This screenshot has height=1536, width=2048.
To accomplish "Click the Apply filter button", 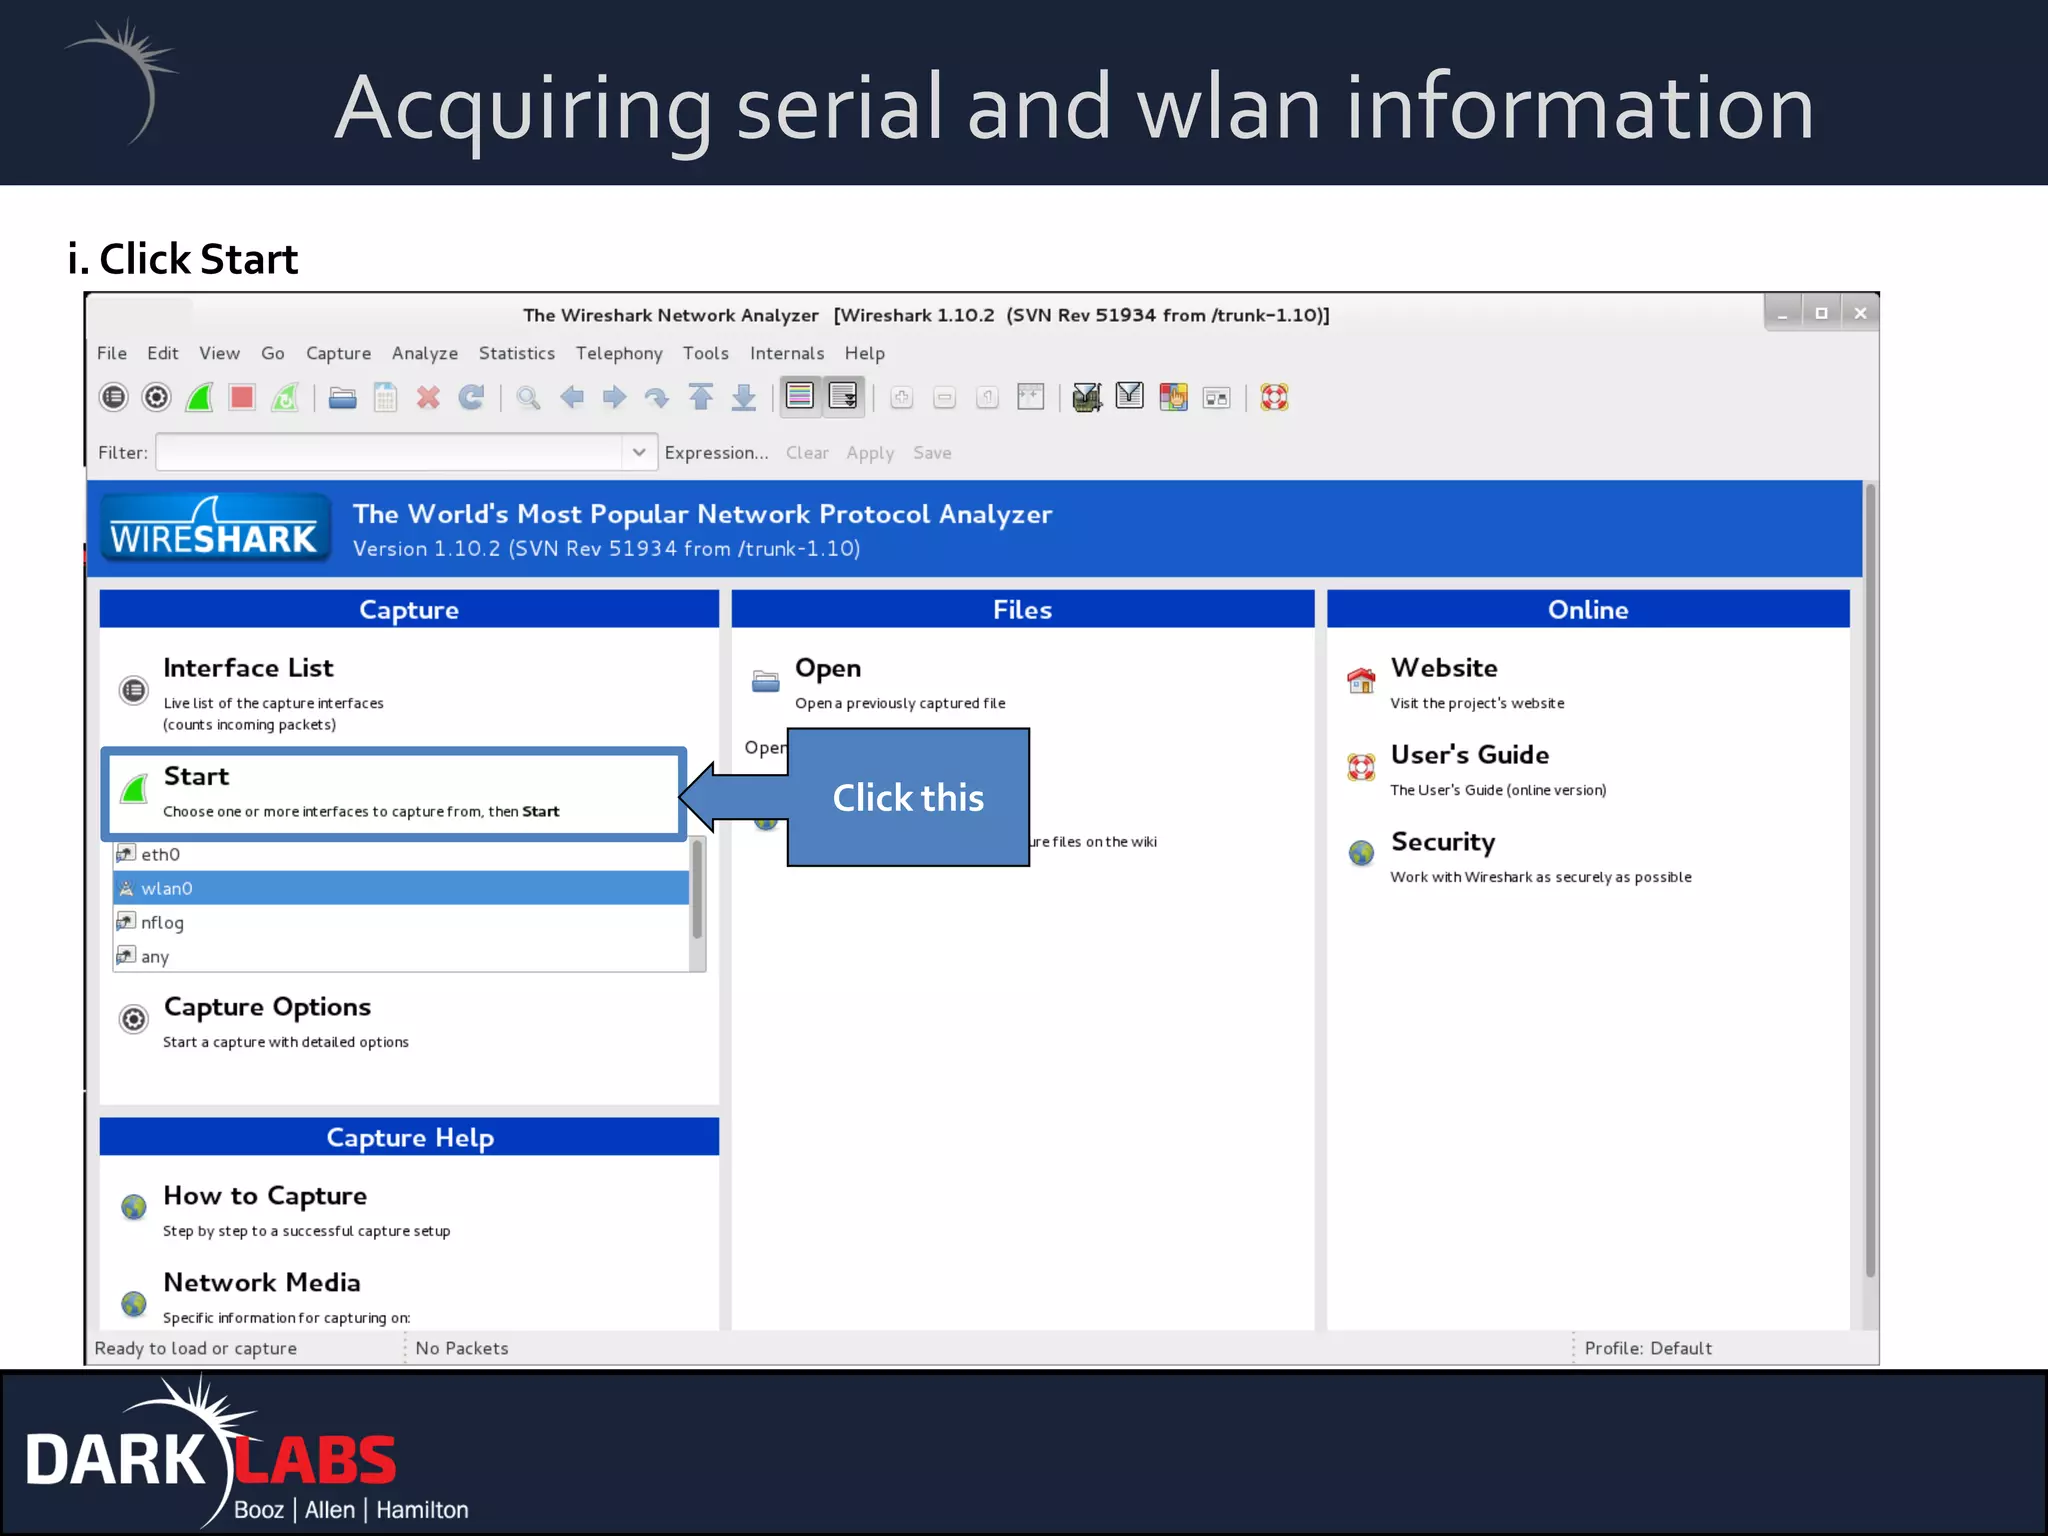I will 870,453.
